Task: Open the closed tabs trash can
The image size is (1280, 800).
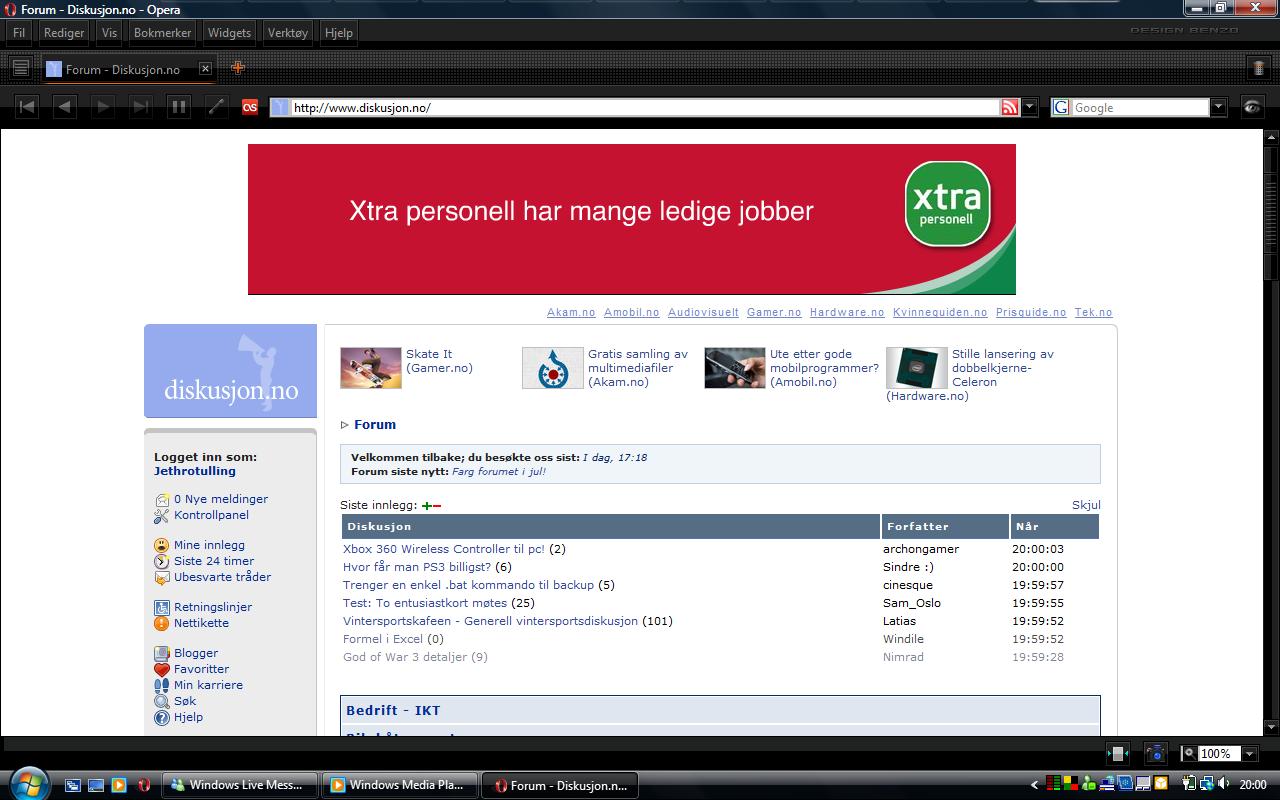Action: point(1258,68)
